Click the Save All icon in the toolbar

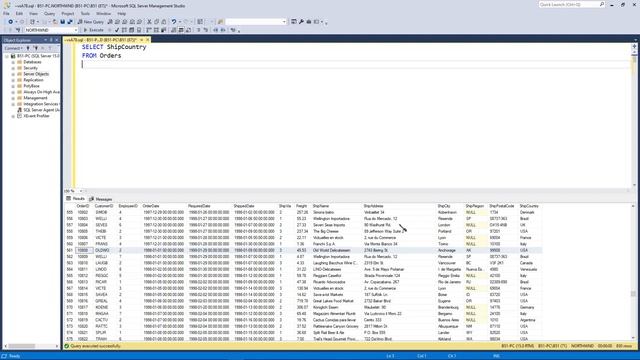70,22
